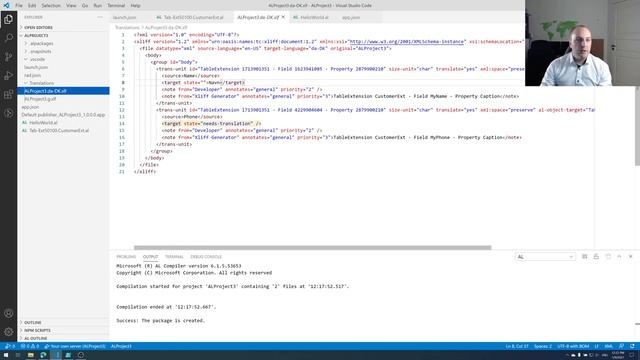The image size is (640, 360).
Task: Click the feedback icon in status bar
Action: [621, 346]
